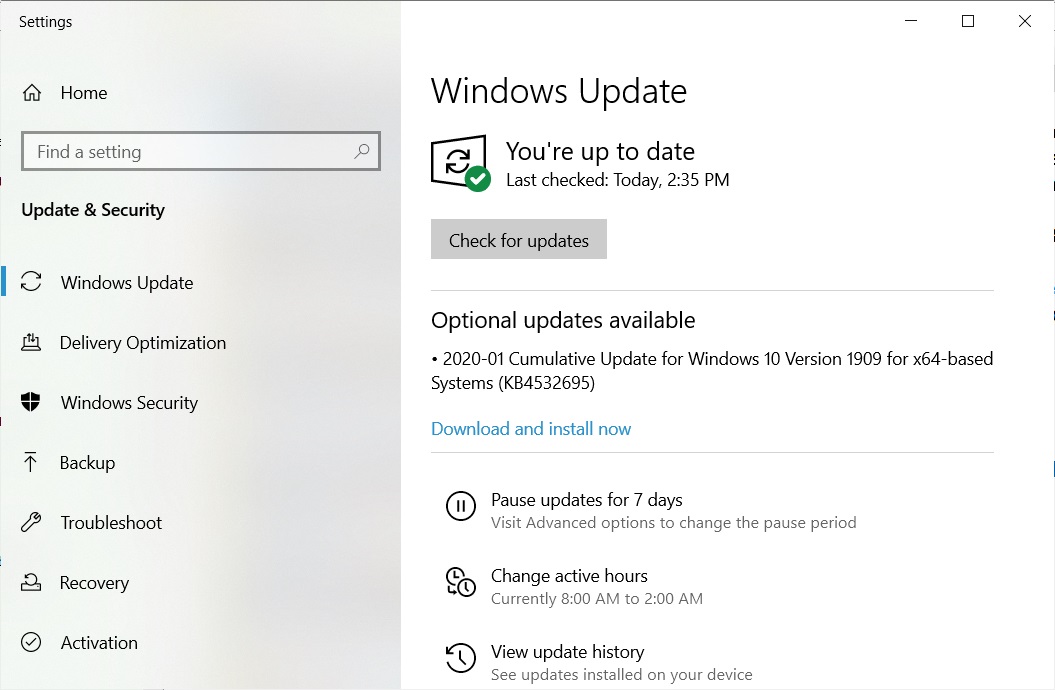This screenshot has width=1055, height=690.
Task: Click the Backup upload arrow icon
Action: coord(30,462)
